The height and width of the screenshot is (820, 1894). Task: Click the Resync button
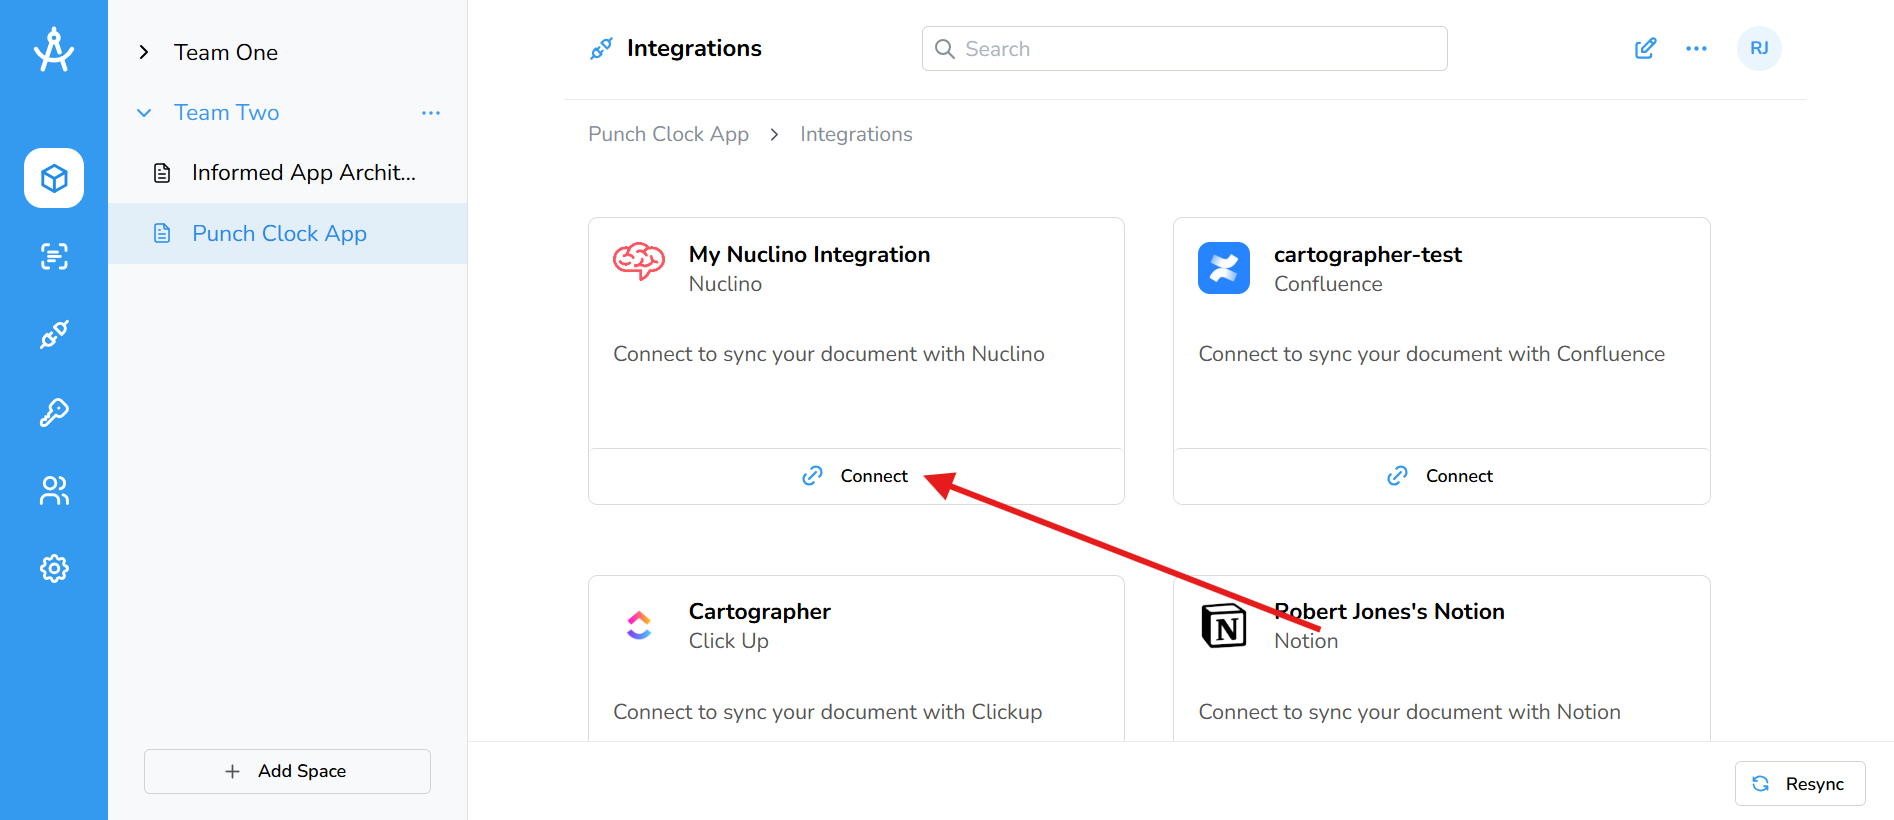1799,784
